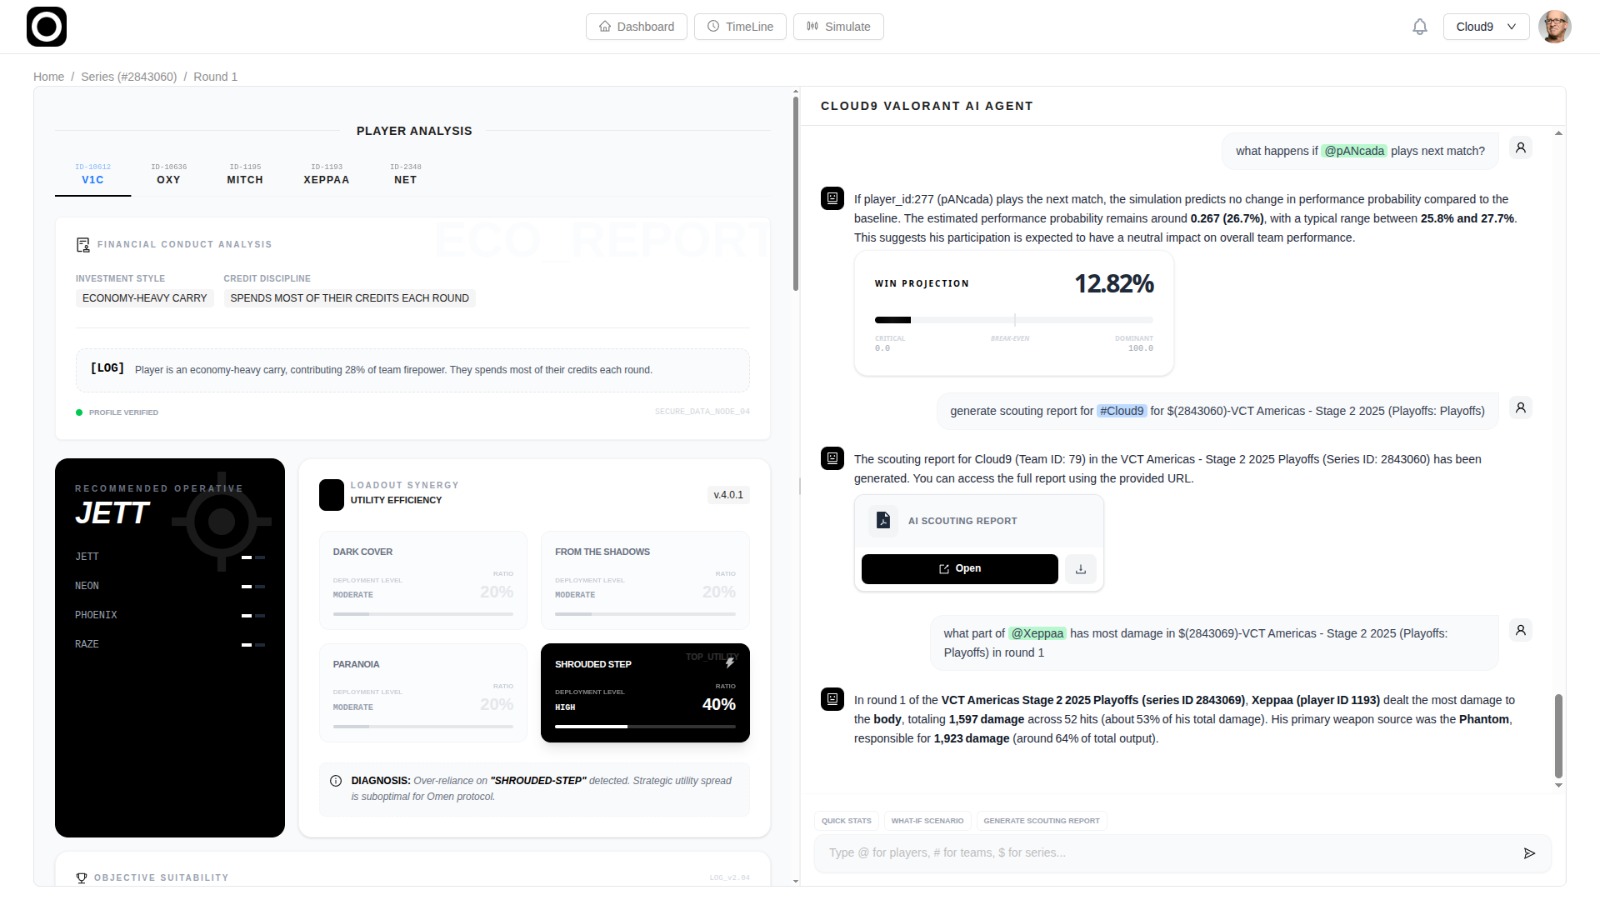Click the @pANcada mention tag
The width and height of the screenshot is (1600, 900).
[1354, 151]
